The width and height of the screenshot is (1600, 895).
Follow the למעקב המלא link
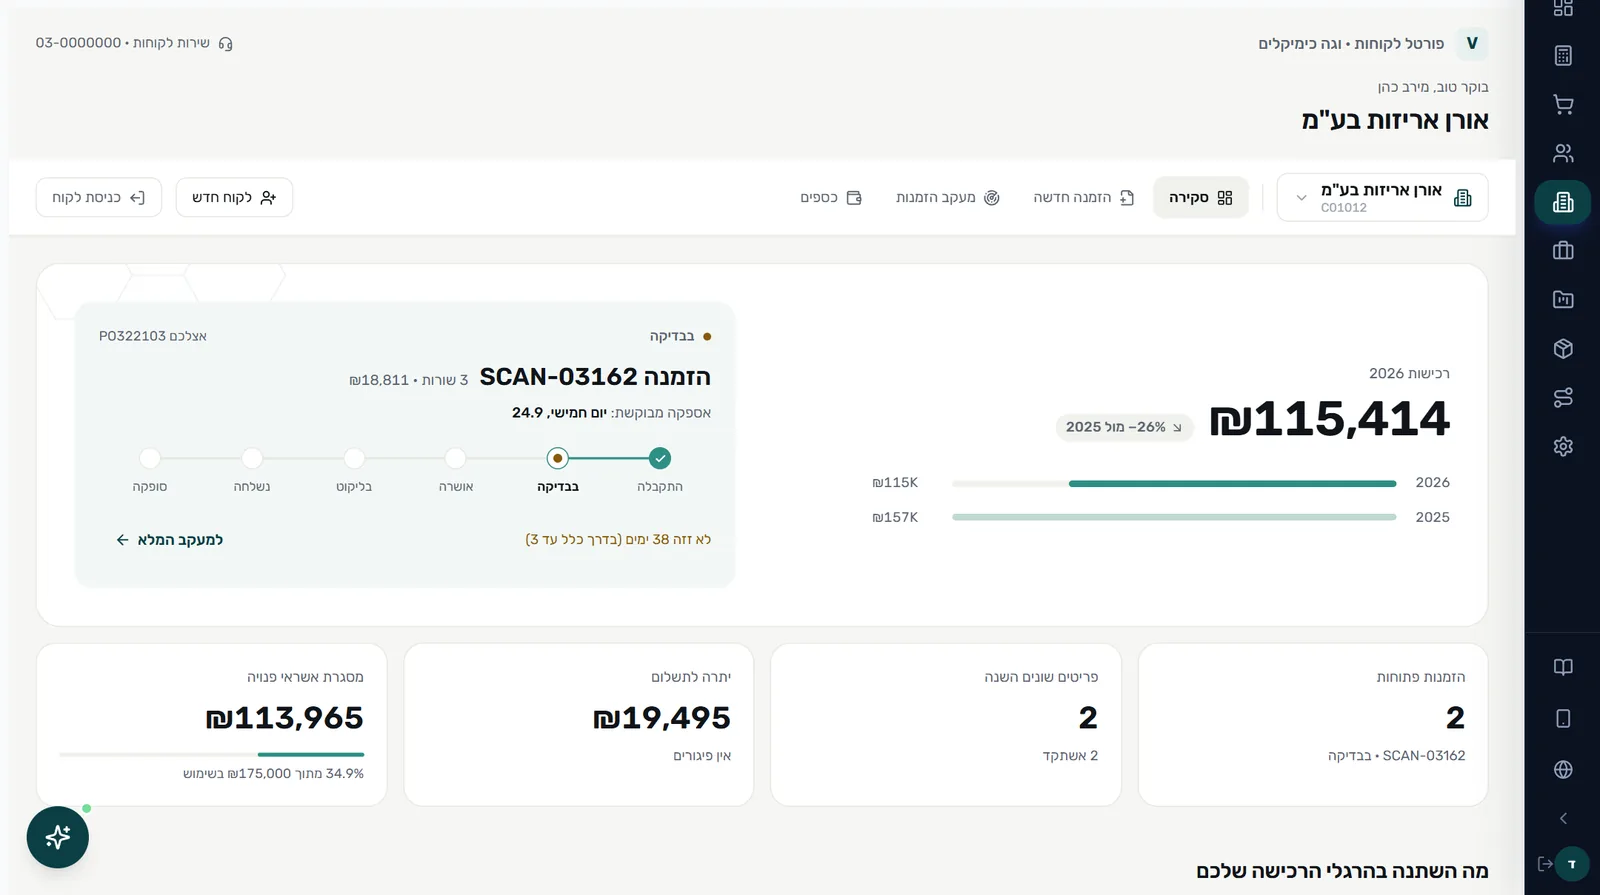(169, 540)
